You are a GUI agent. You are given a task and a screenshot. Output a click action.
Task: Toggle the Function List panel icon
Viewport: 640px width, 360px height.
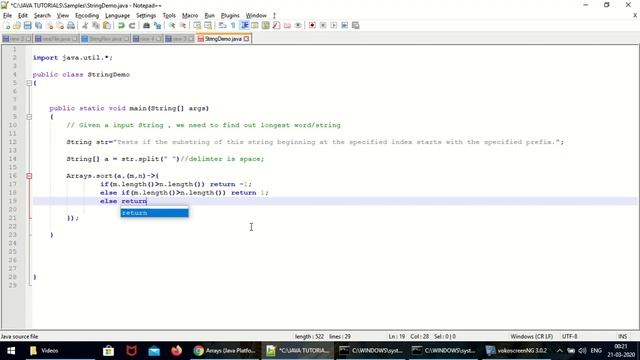point(276,25)
